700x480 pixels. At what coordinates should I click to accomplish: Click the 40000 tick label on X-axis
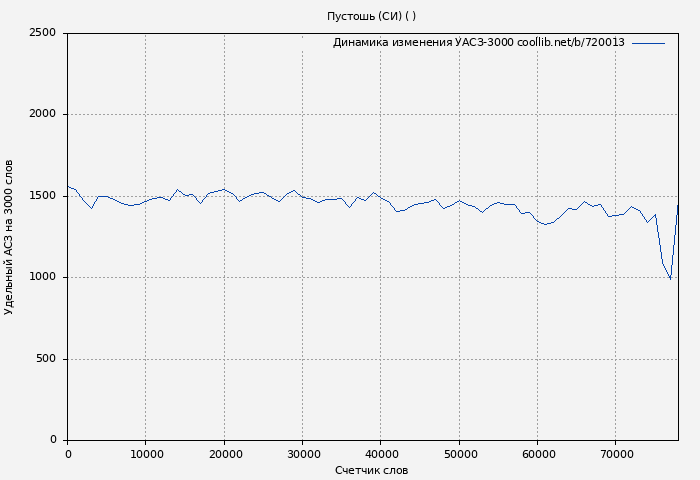[380, 454]
